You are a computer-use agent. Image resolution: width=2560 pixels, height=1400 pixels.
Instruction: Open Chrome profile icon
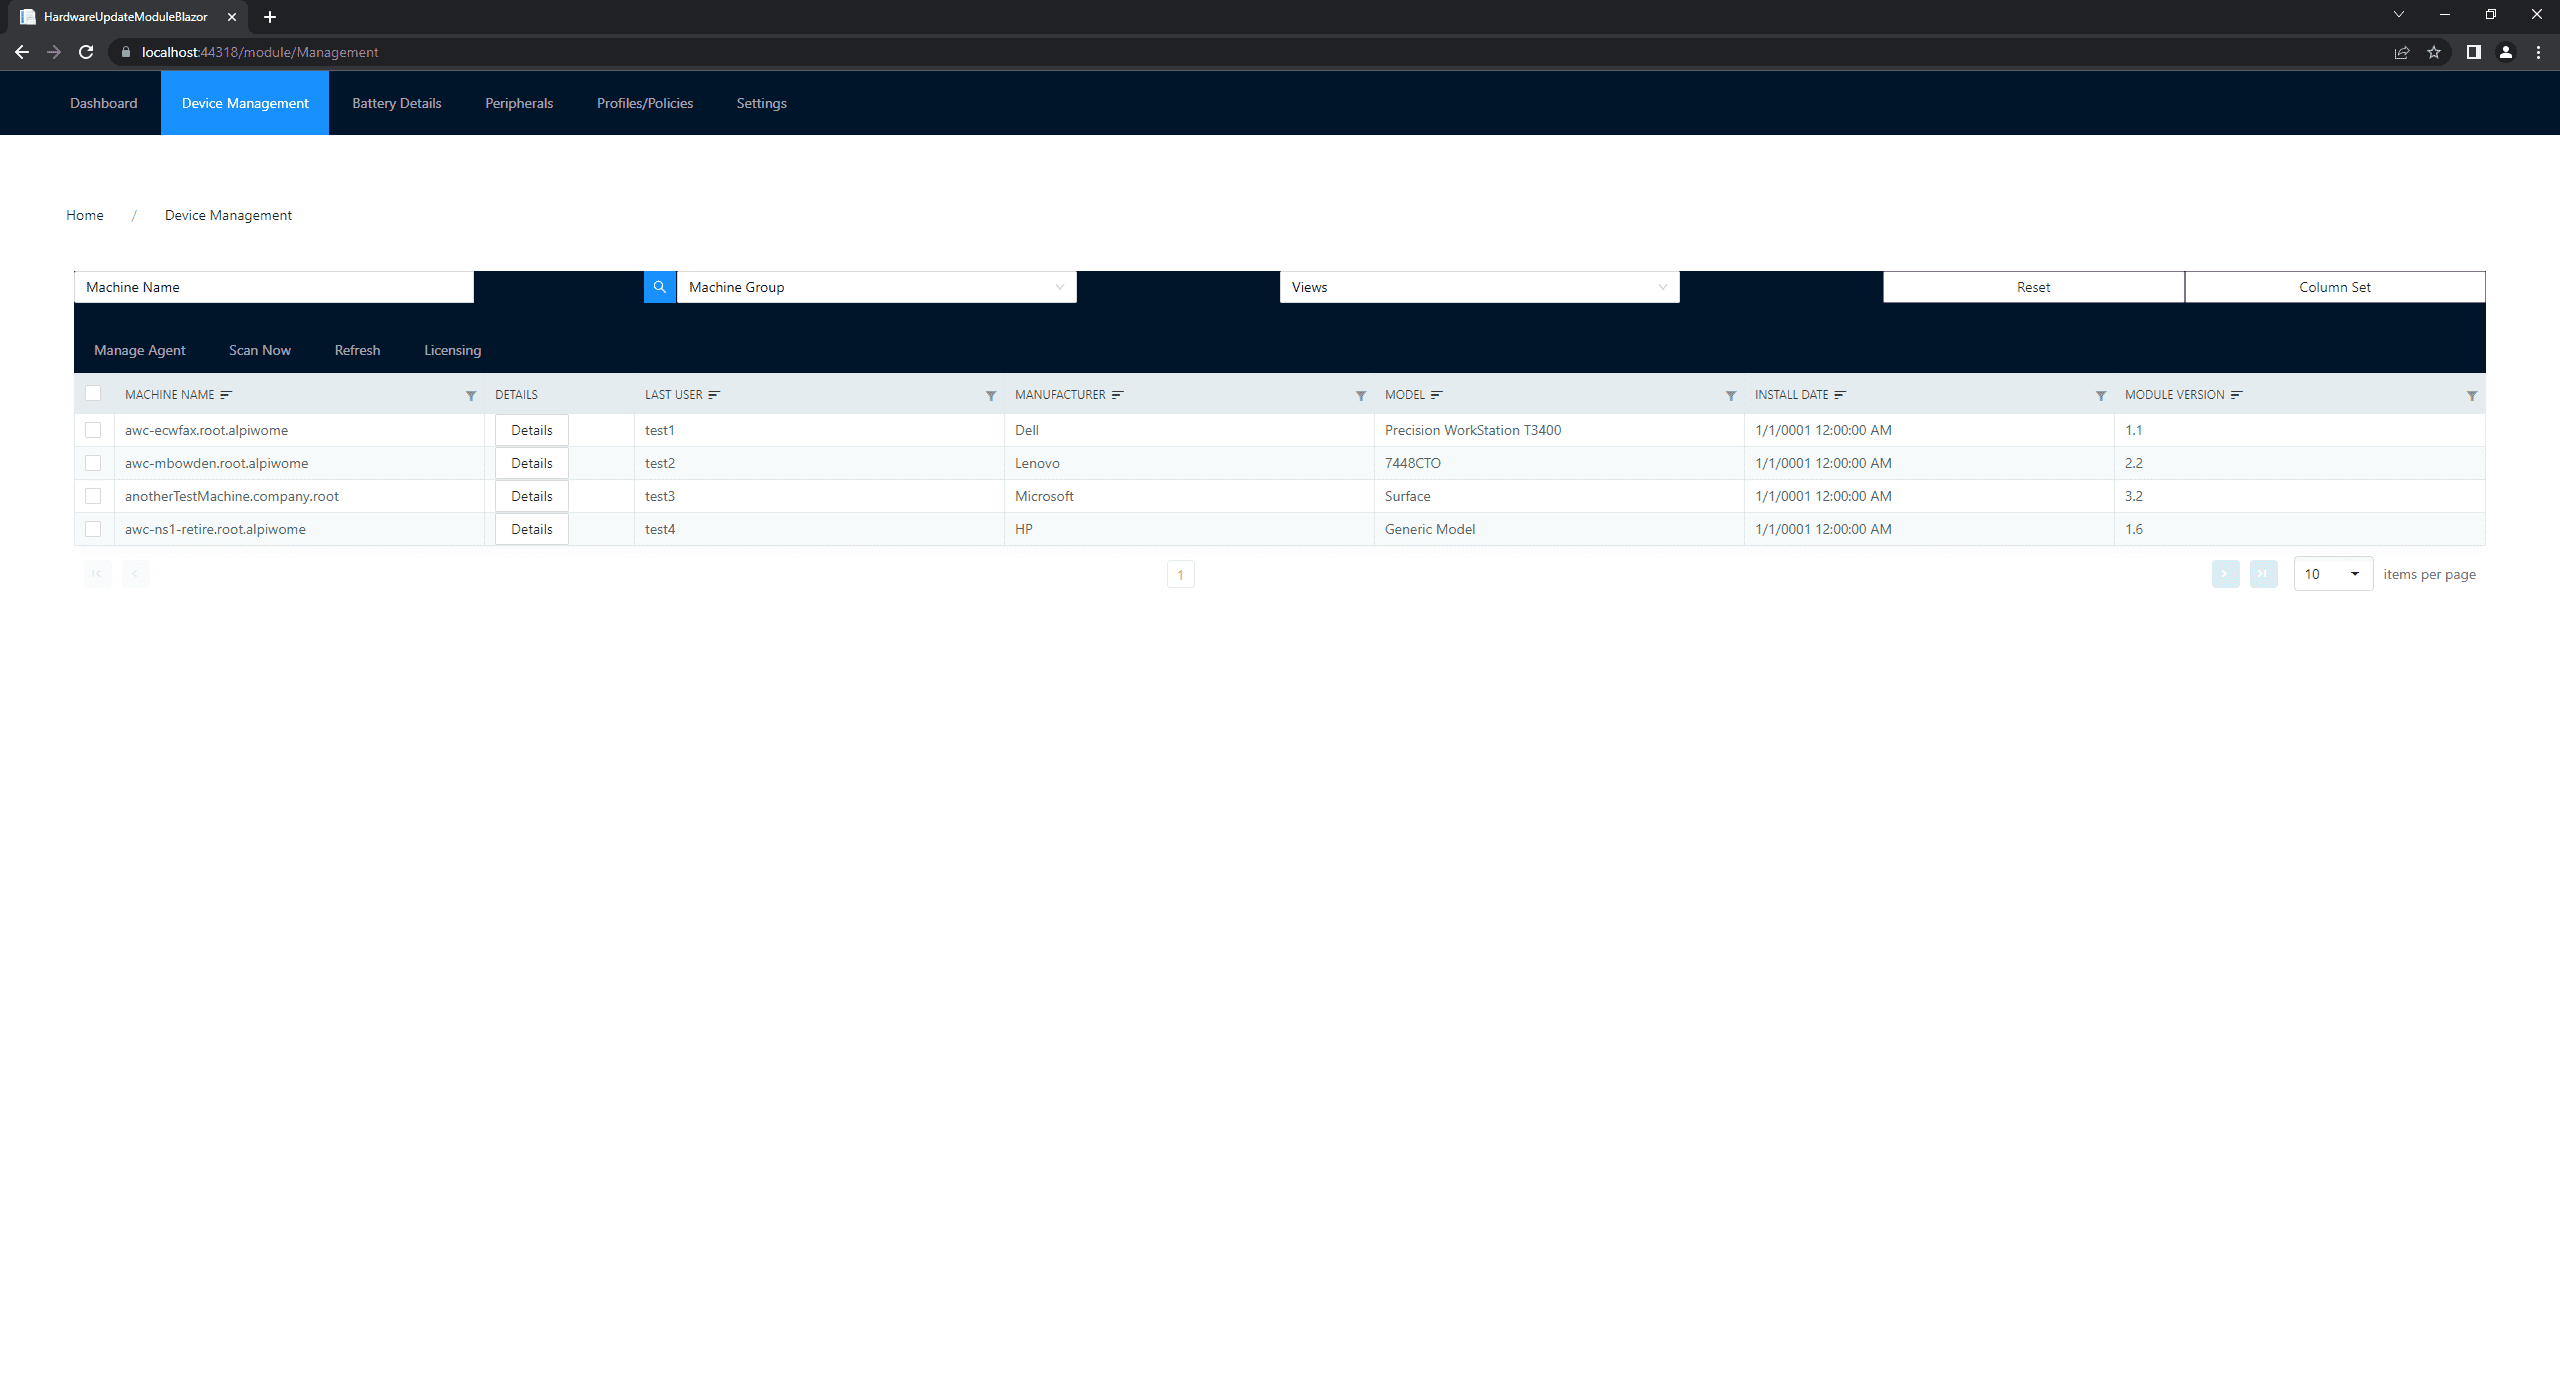tap(2506, 52)
